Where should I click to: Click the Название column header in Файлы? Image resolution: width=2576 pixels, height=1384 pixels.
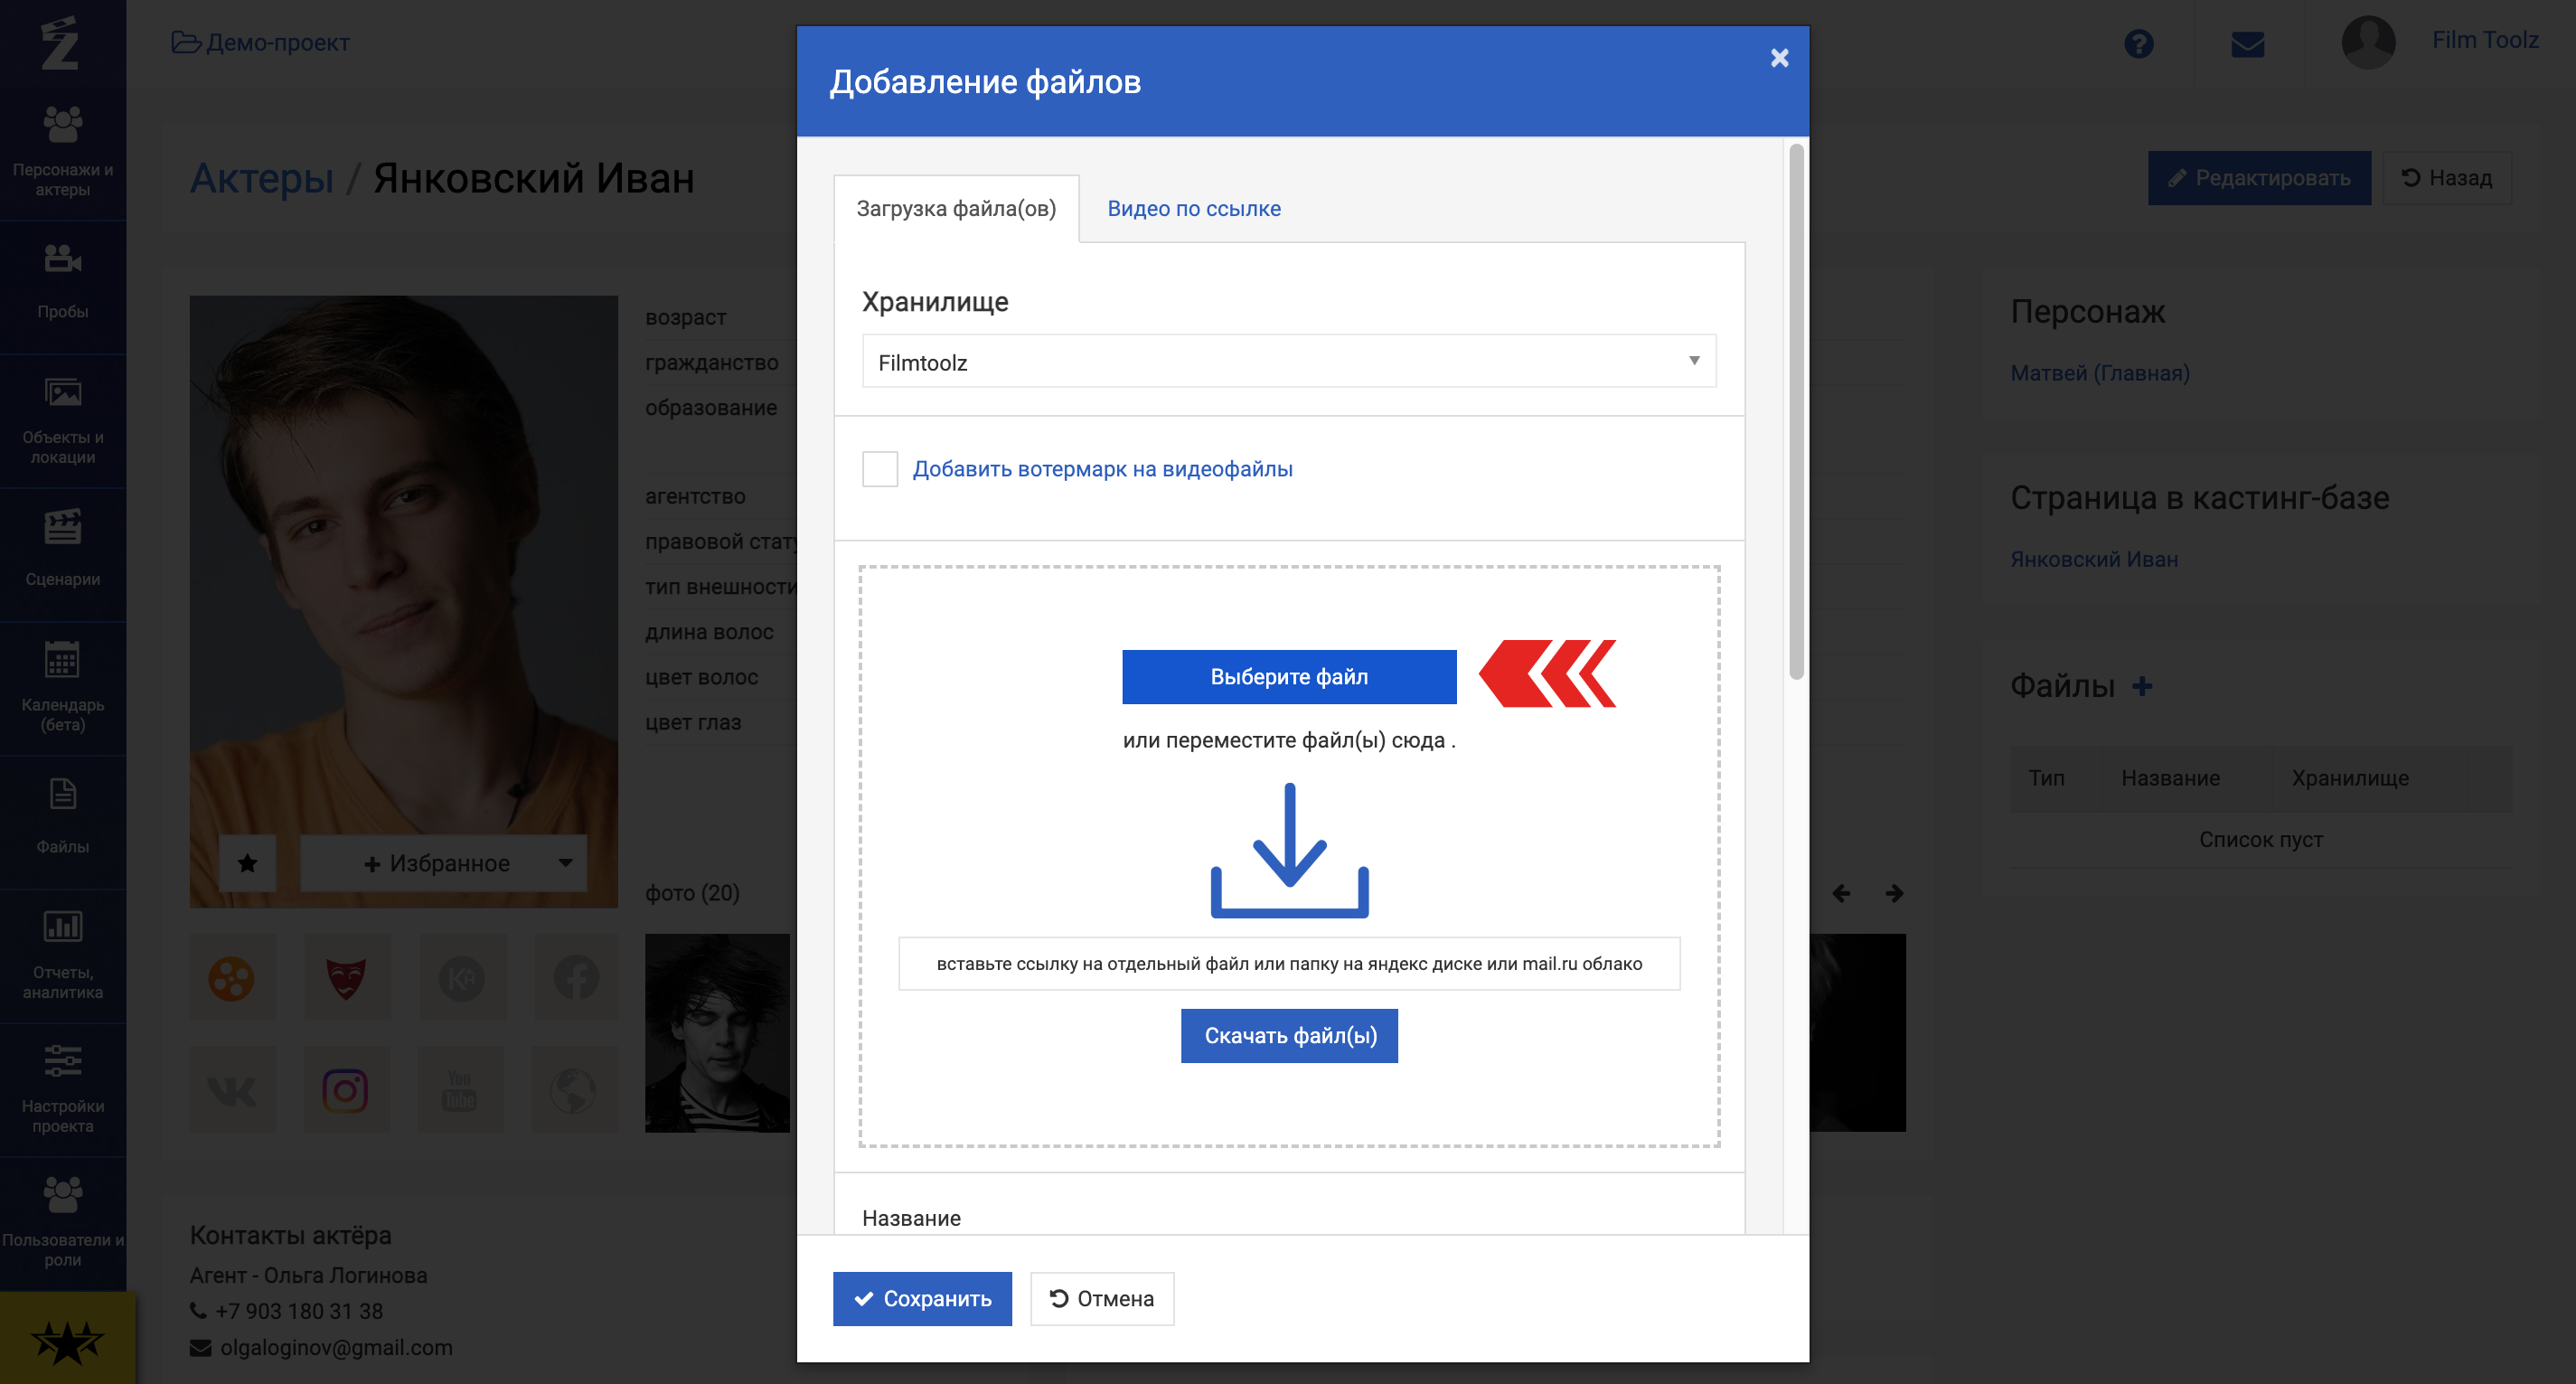tap(2170, 778)
